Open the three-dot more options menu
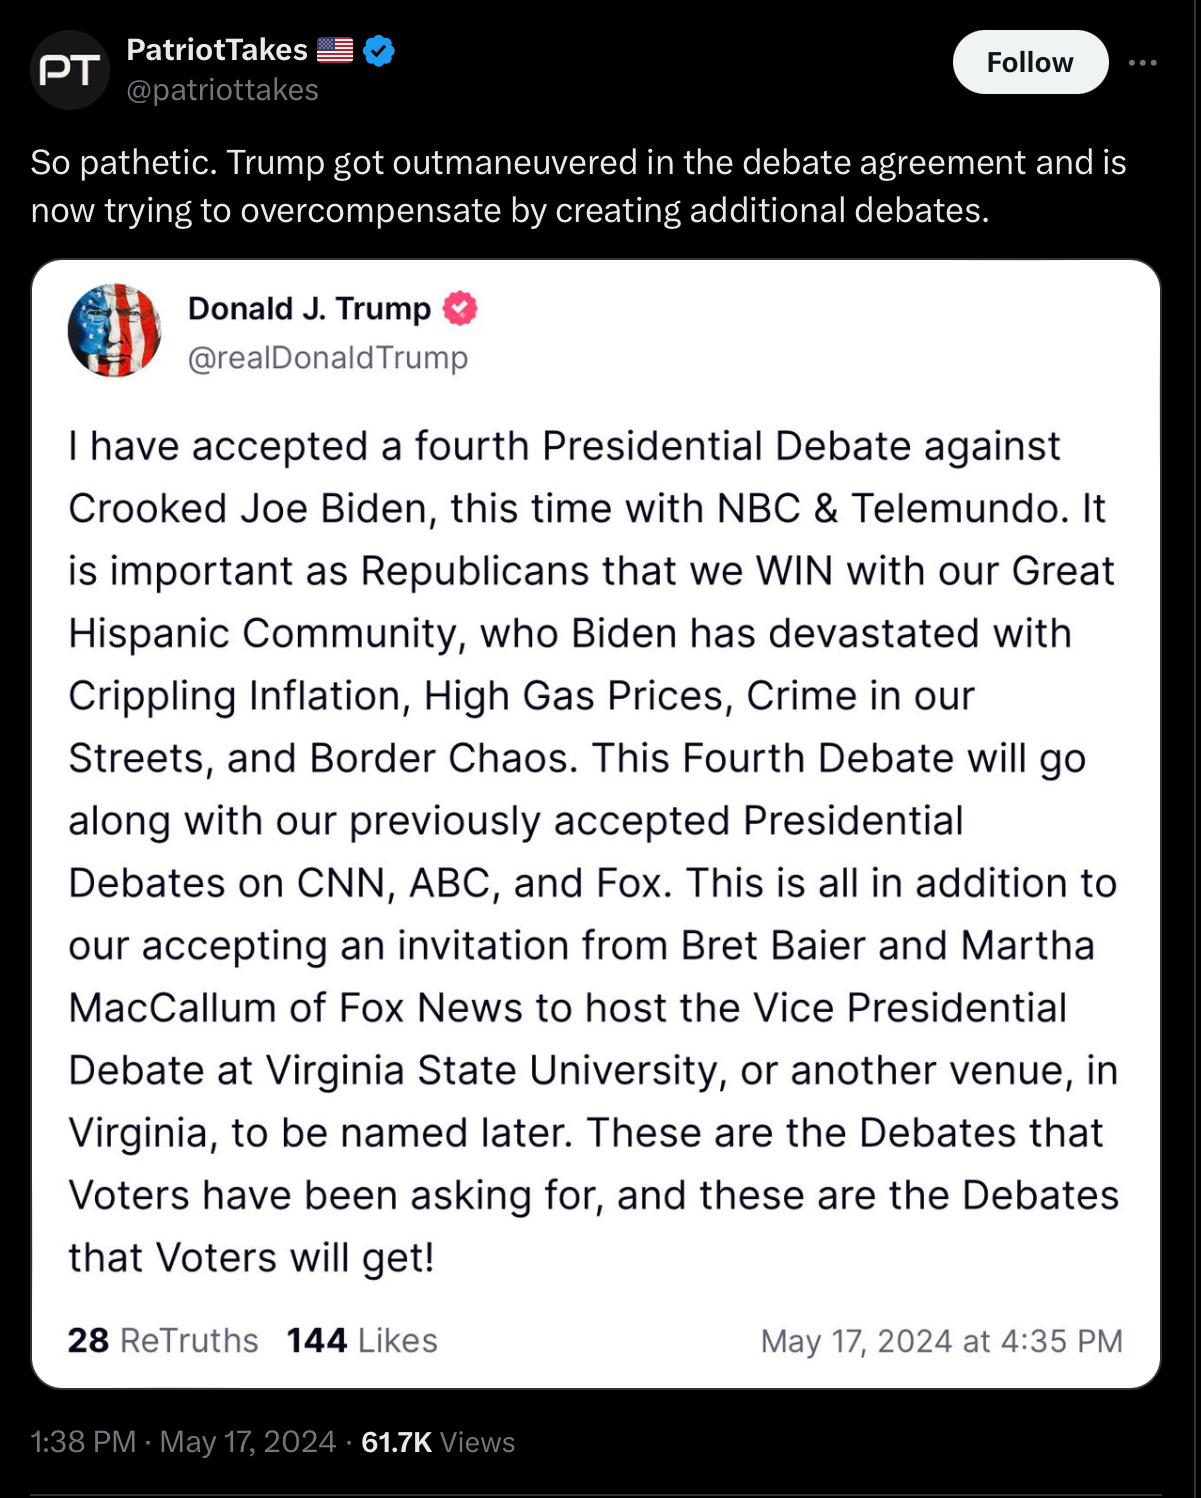 click(1142, 63)
